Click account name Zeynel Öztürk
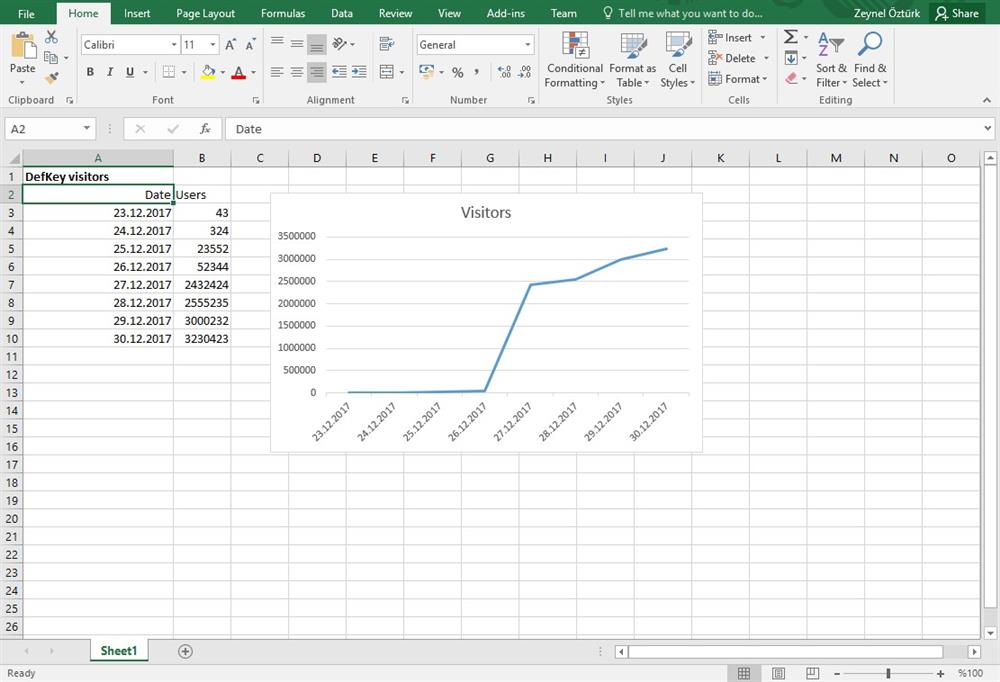Image resolution: width=1000 pixels, height=682 pixels. pos(886,13)
